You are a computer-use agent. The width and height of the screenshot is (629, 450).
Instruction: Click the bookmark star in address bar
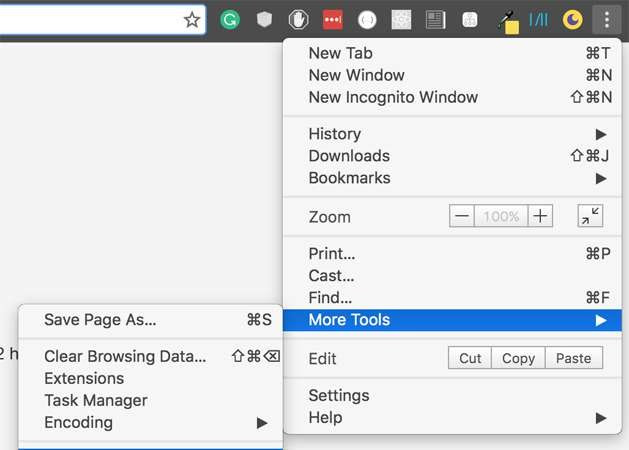[x=192, y=20]
